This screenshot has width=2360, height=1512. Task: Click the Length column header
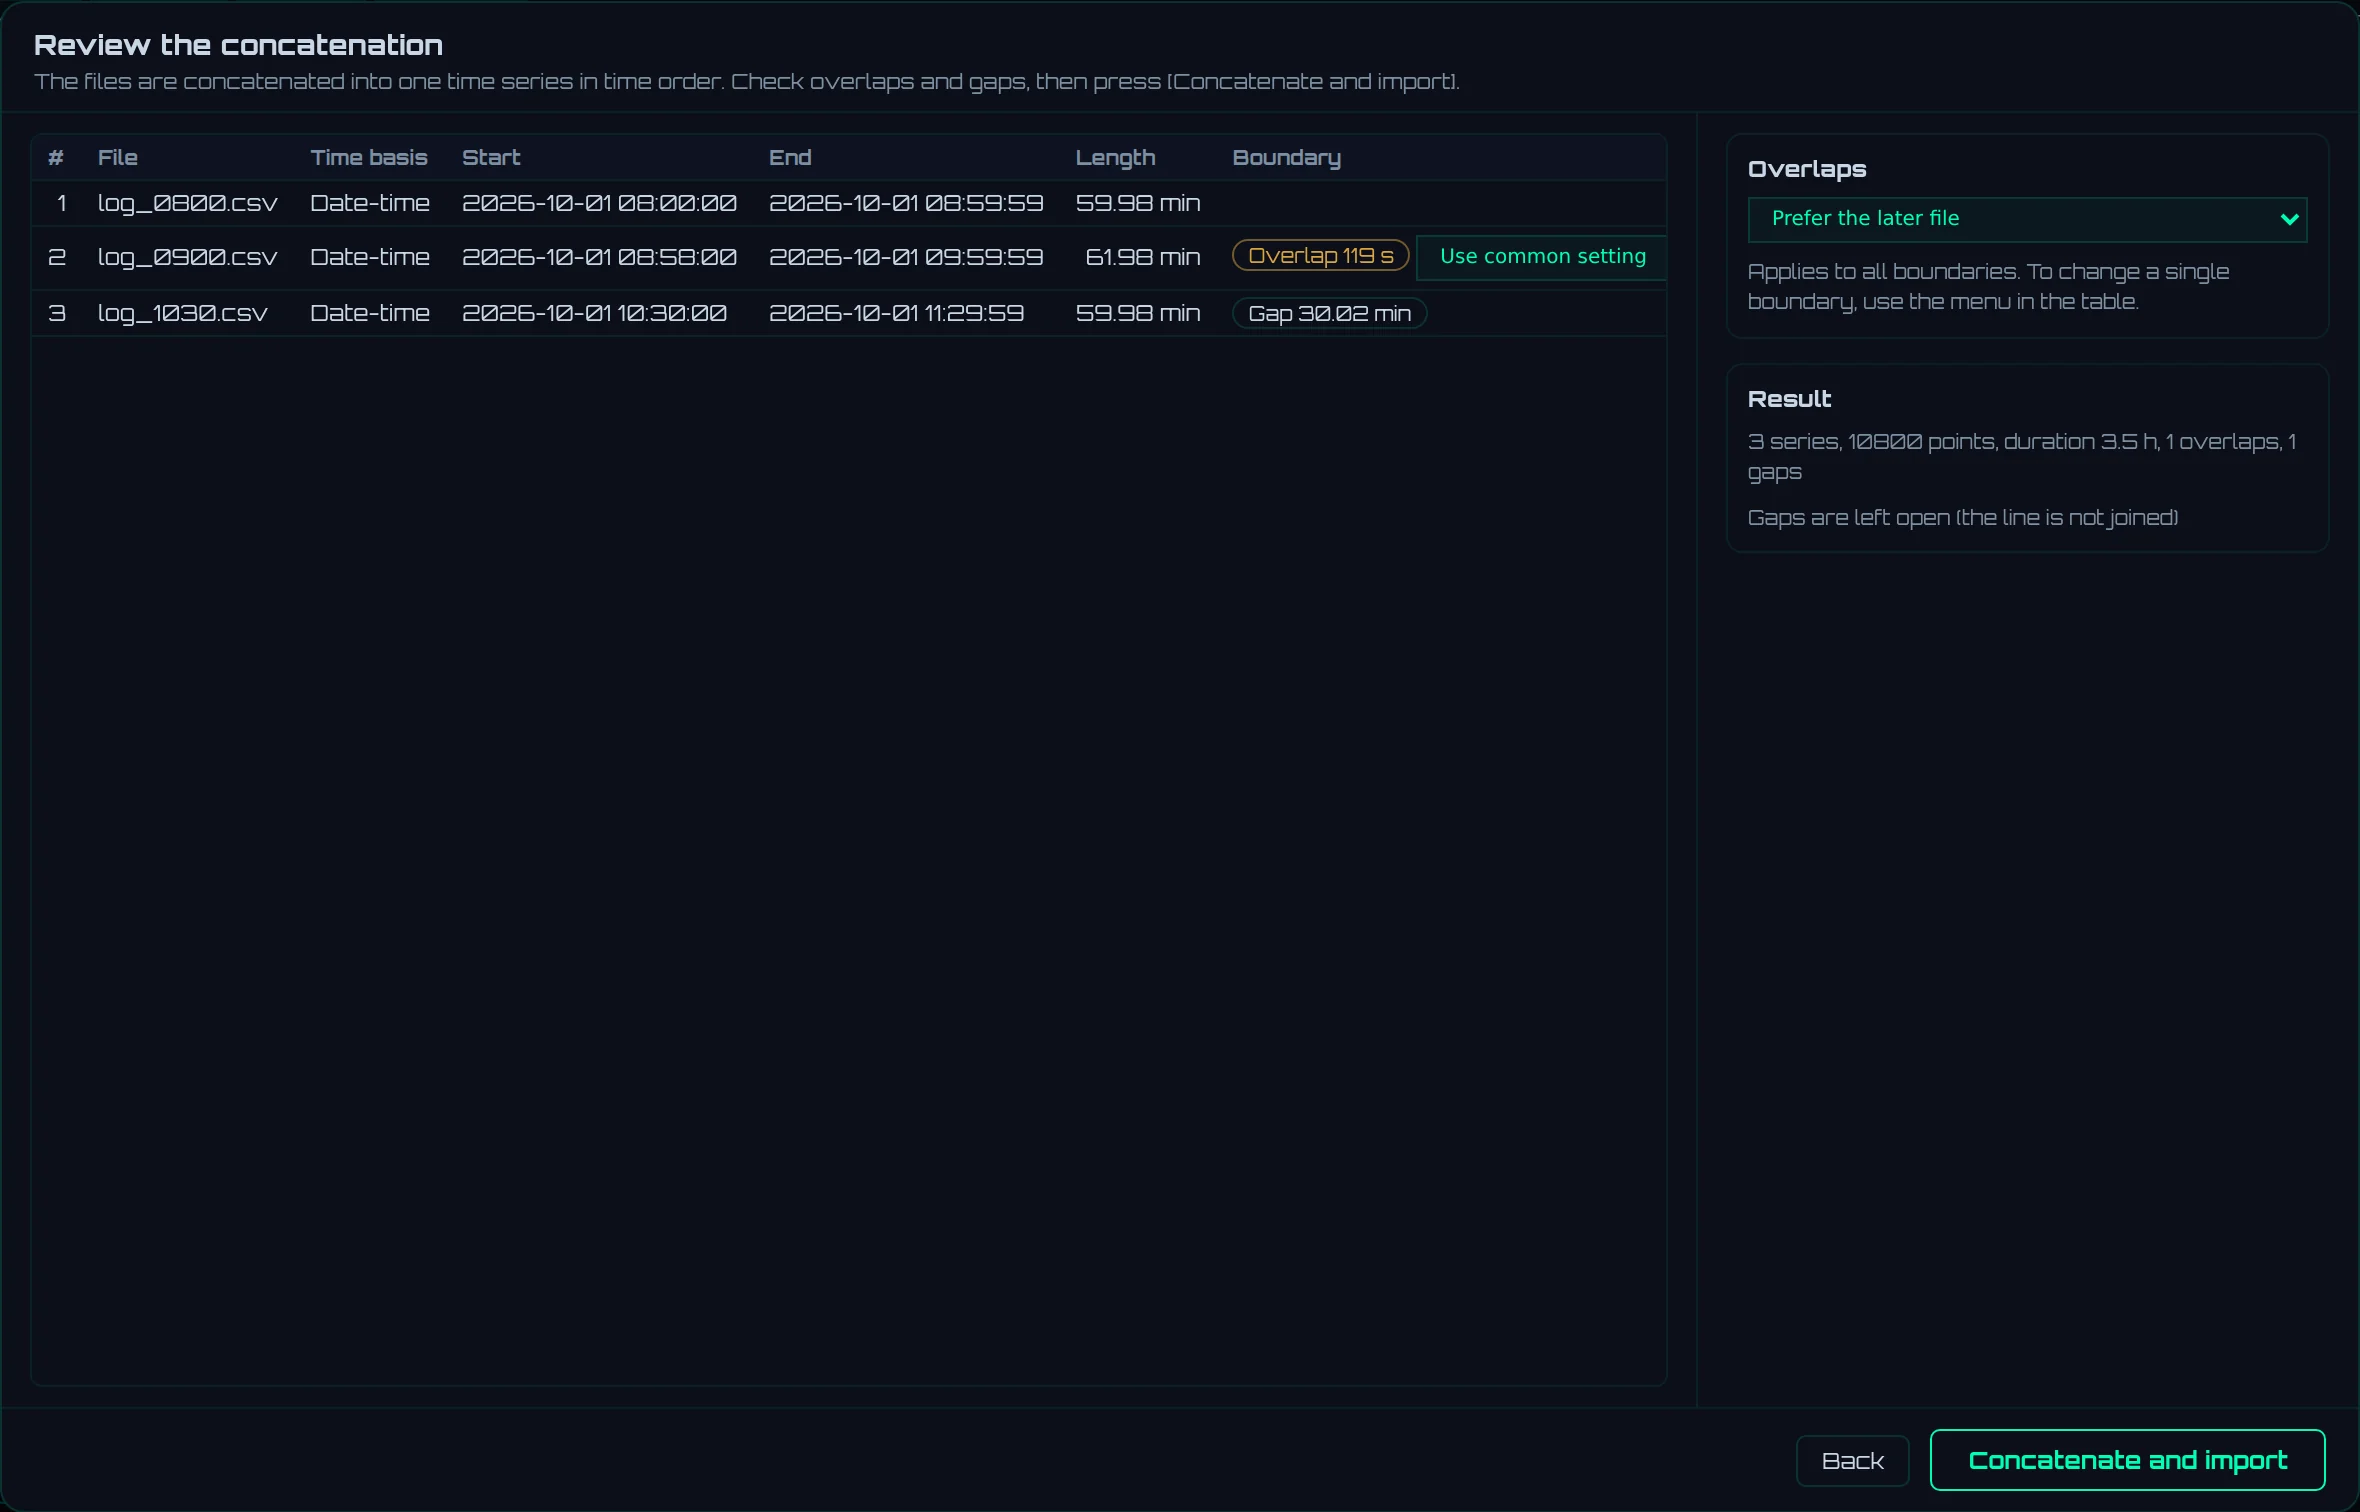1115,158
